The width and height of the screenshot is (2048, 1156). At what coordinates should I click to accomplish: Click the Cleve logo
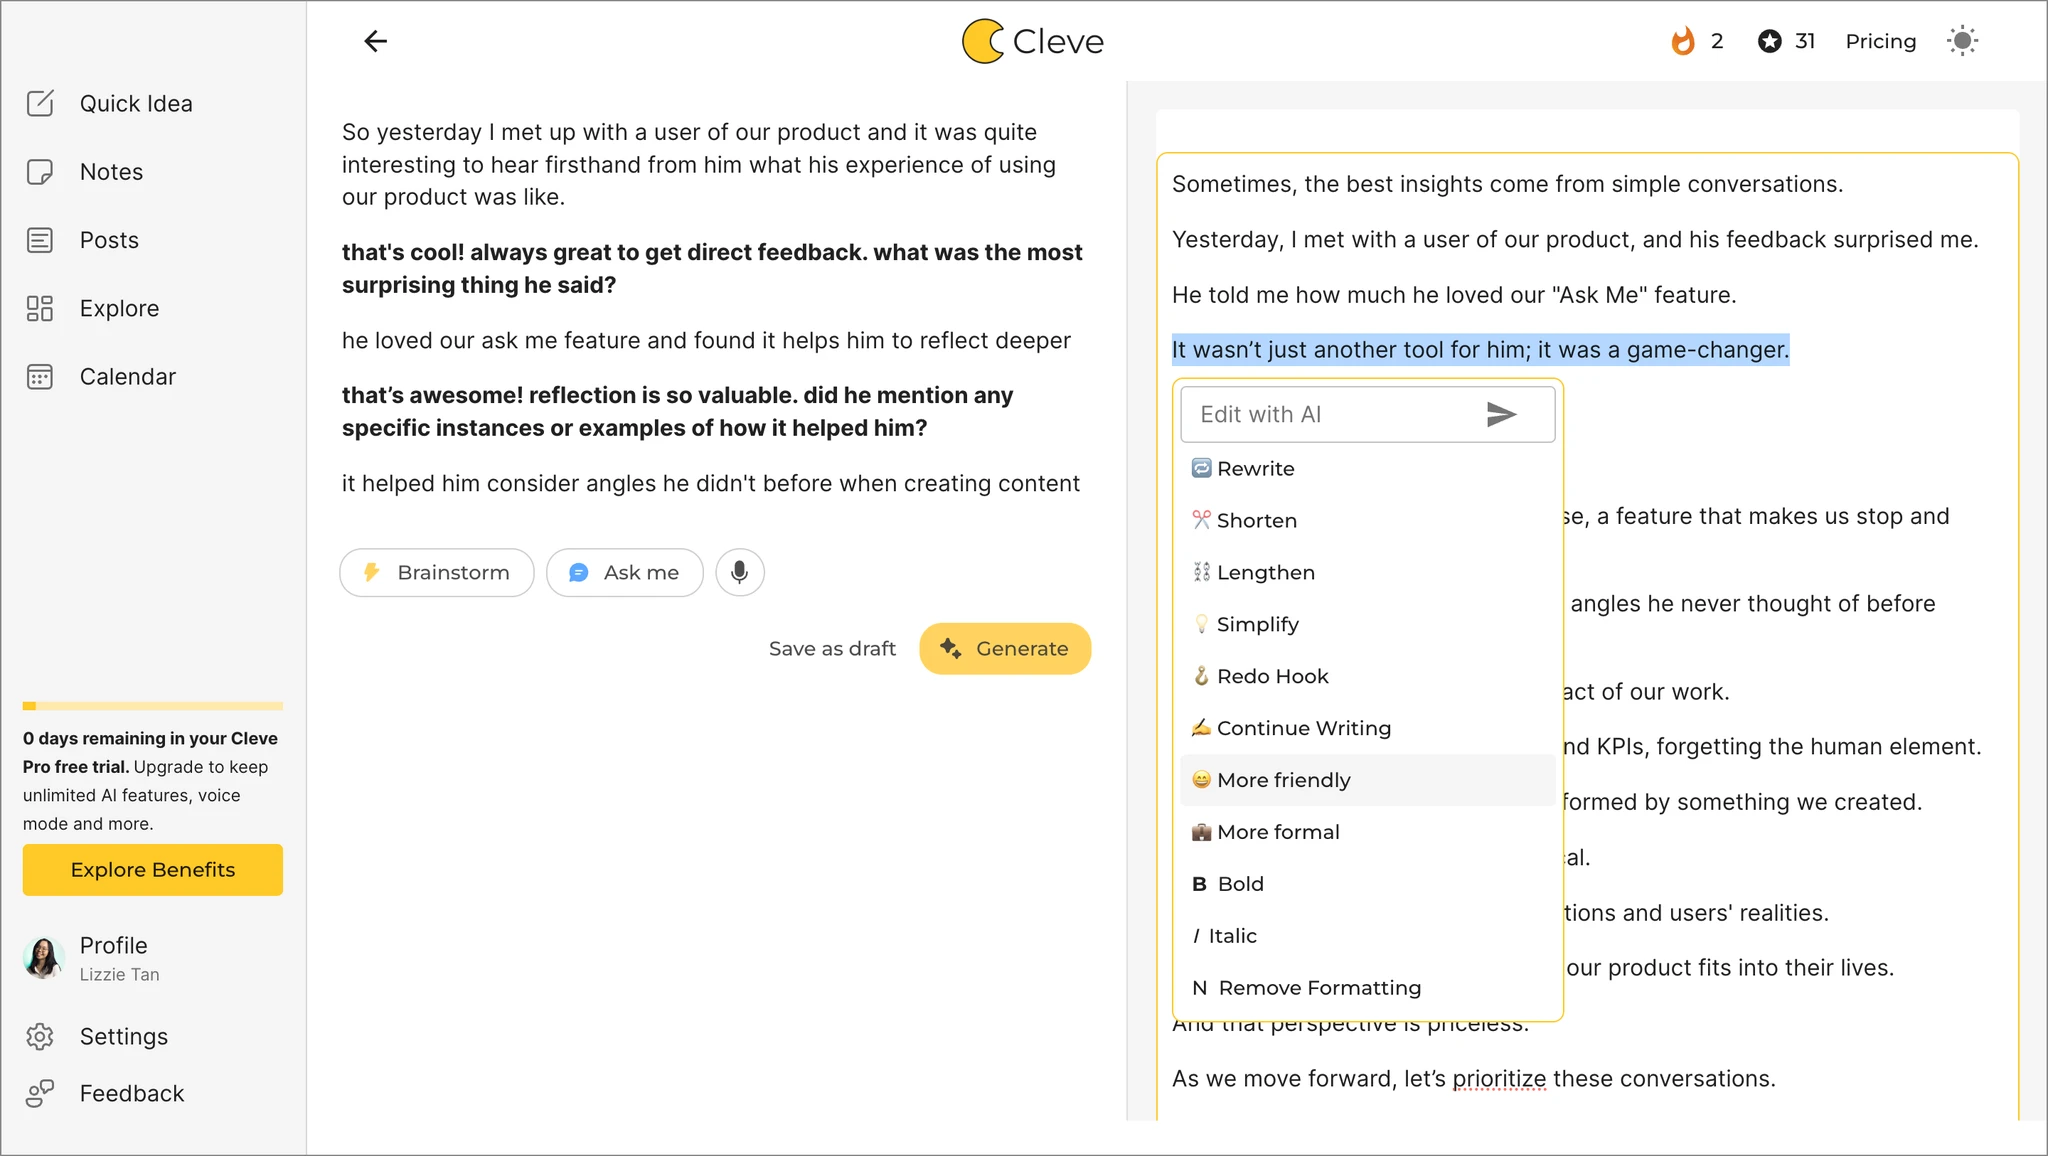[x=1031, y=41]
